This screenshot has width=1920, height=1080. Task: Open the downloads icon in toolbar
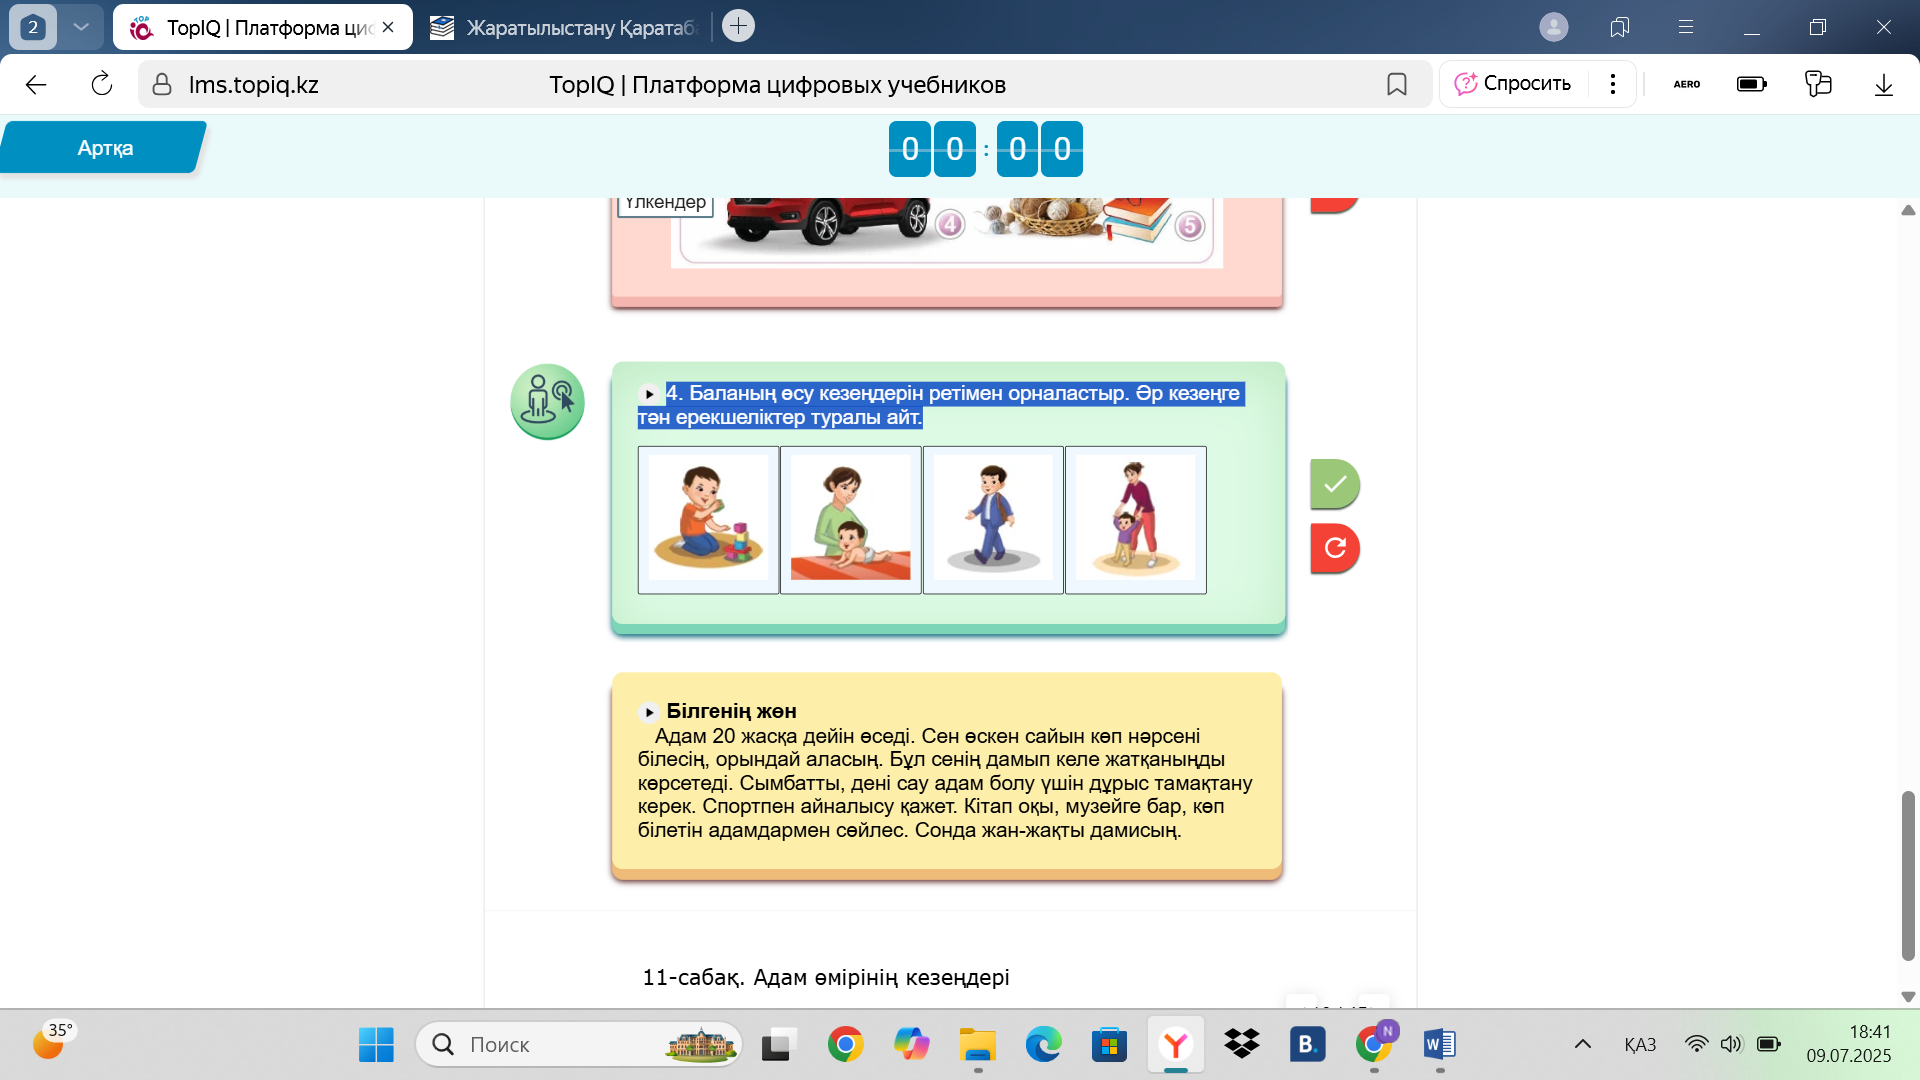1883,85
